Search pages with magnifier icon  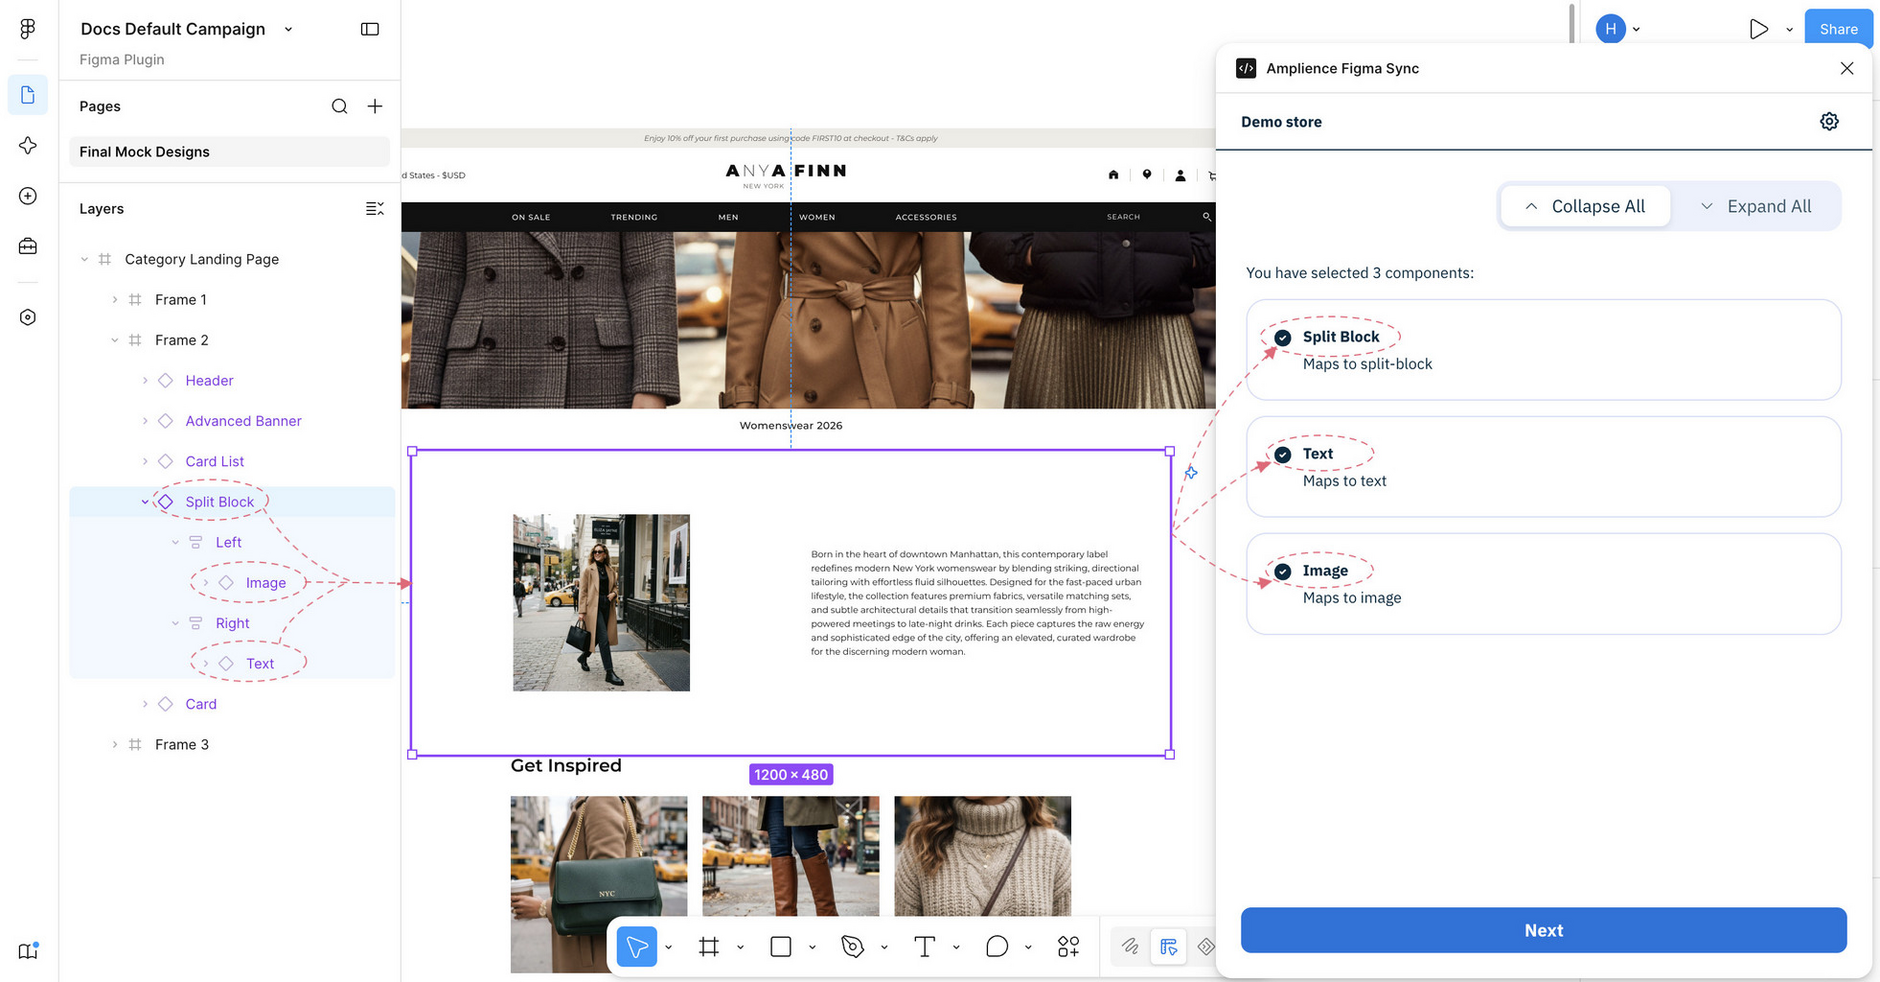(x=340, y=106)
